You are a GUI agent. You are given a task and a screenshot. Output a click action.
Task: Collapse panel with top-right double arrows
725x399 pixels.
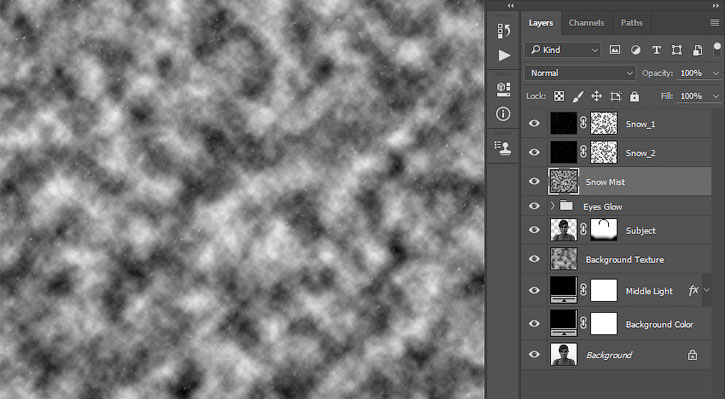716,6
